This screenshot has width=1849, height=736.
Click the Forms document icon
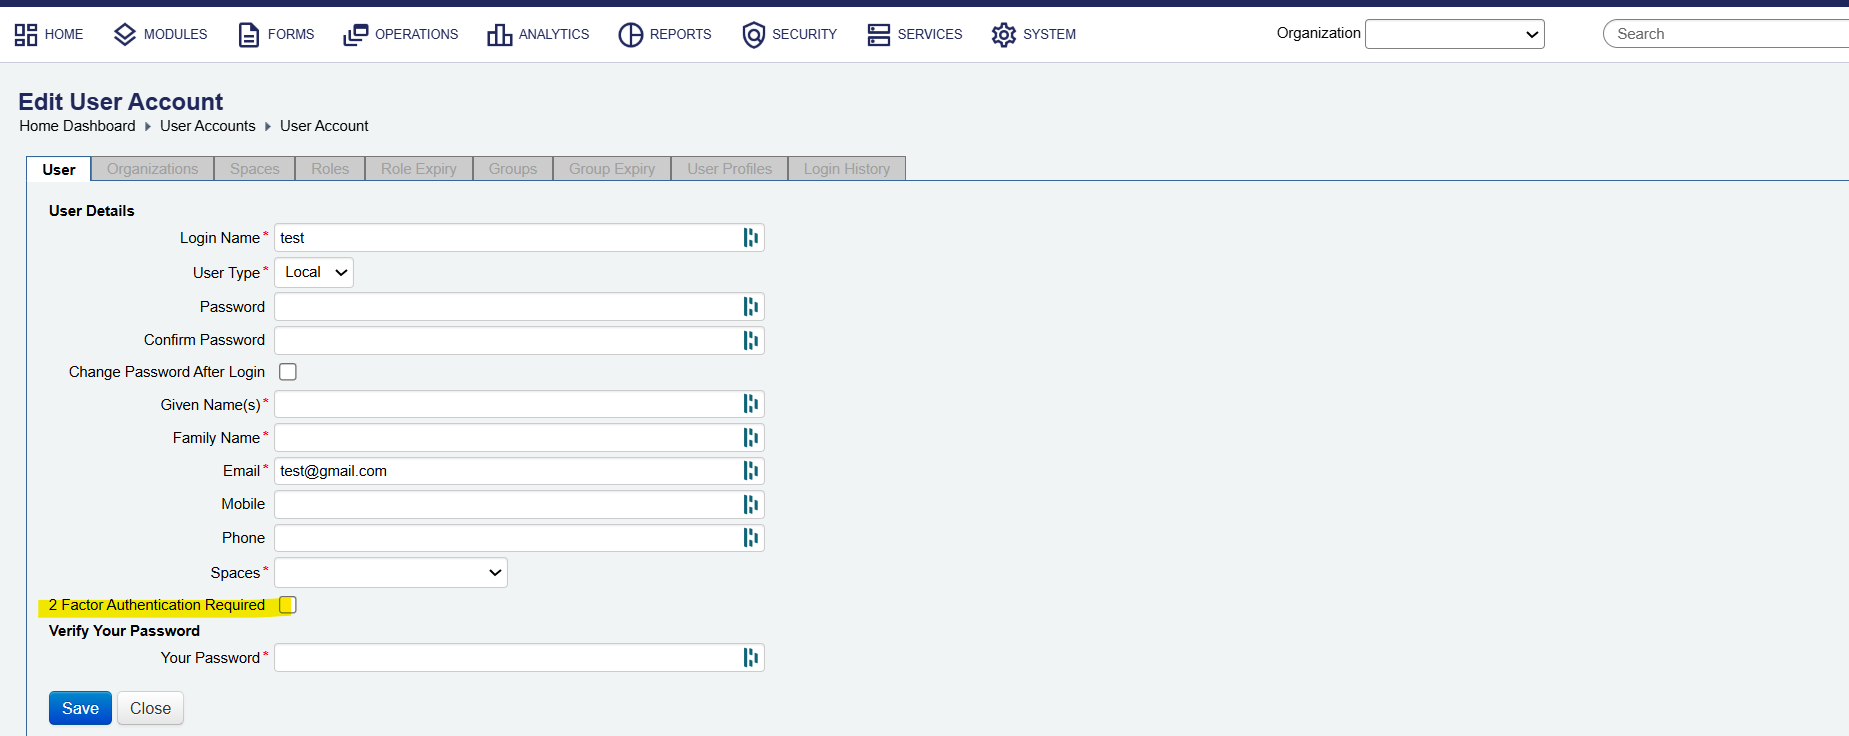point(248,35)
